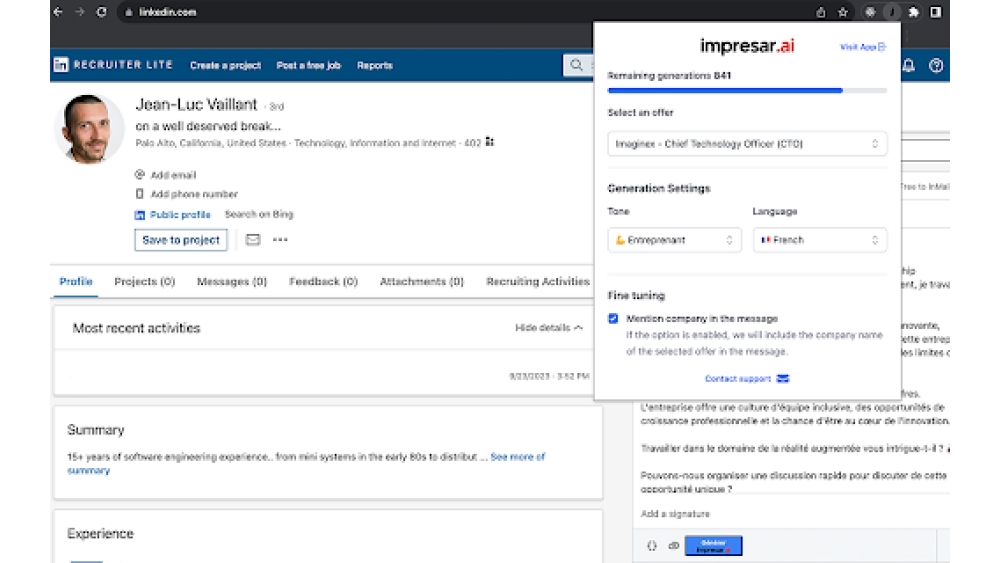
Task: Open the Feedback (0) tab
Action: pos(323,281)
